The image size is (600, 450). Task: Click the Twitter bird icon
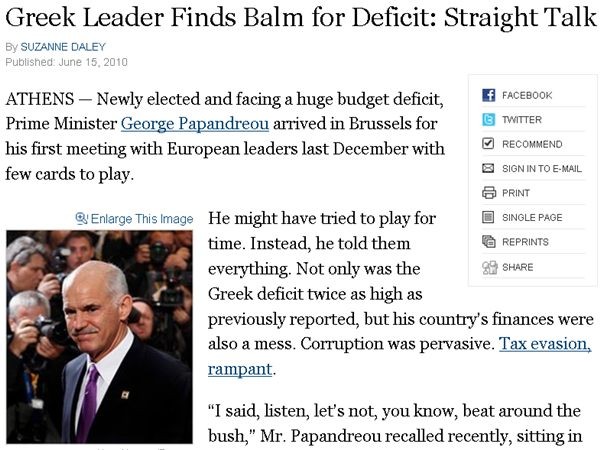(x=488, y=120)
